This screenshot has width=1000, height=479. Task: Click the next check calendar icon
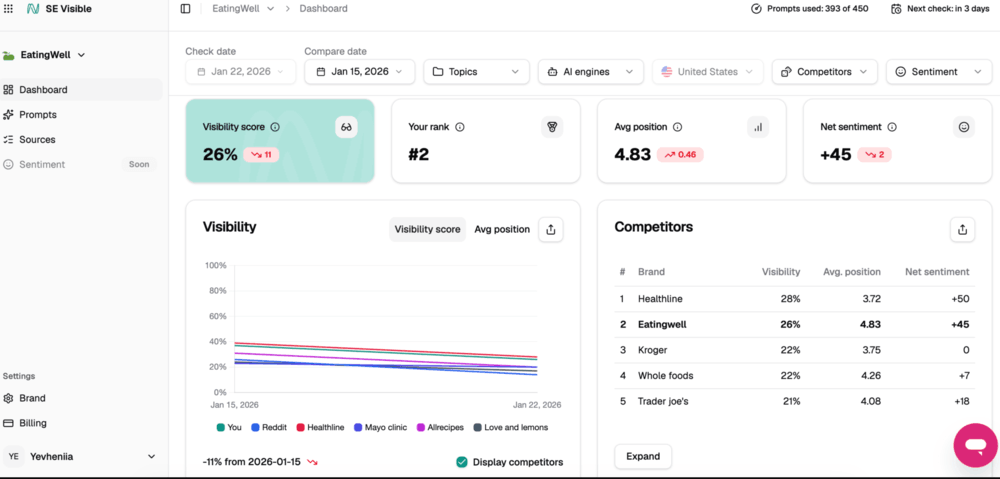896,9
